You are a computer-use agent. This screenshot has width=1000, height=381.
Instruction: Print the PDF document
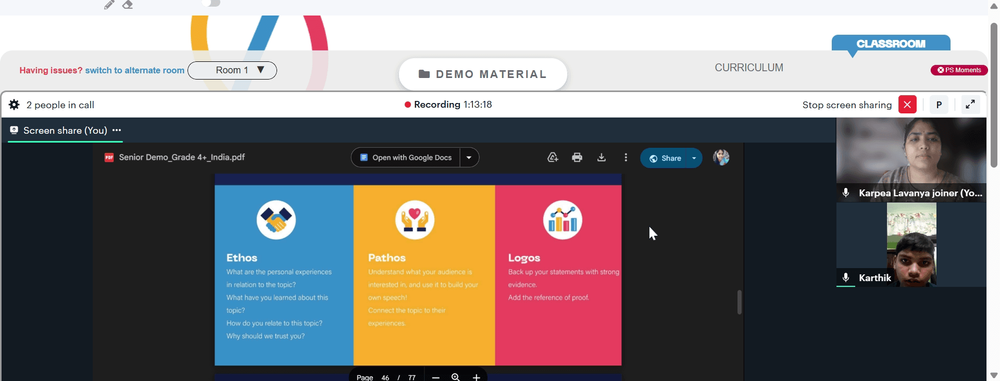click(577, 158)
